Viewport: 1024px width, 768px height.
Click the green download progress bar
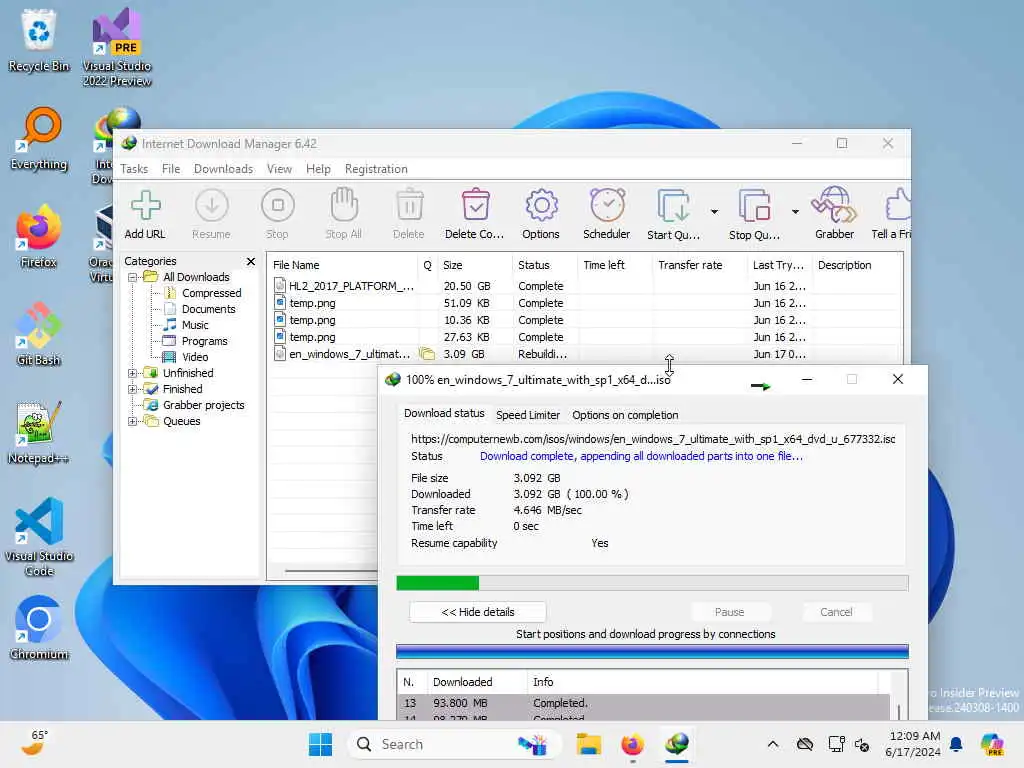pyautogui.click(x=652, y=583)
